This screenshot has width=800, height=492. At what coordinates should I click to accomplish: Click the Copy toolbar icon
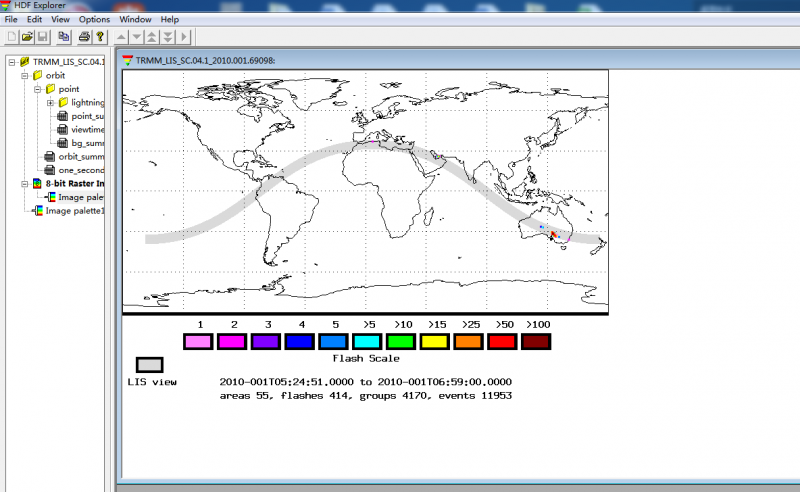point(64,37)
